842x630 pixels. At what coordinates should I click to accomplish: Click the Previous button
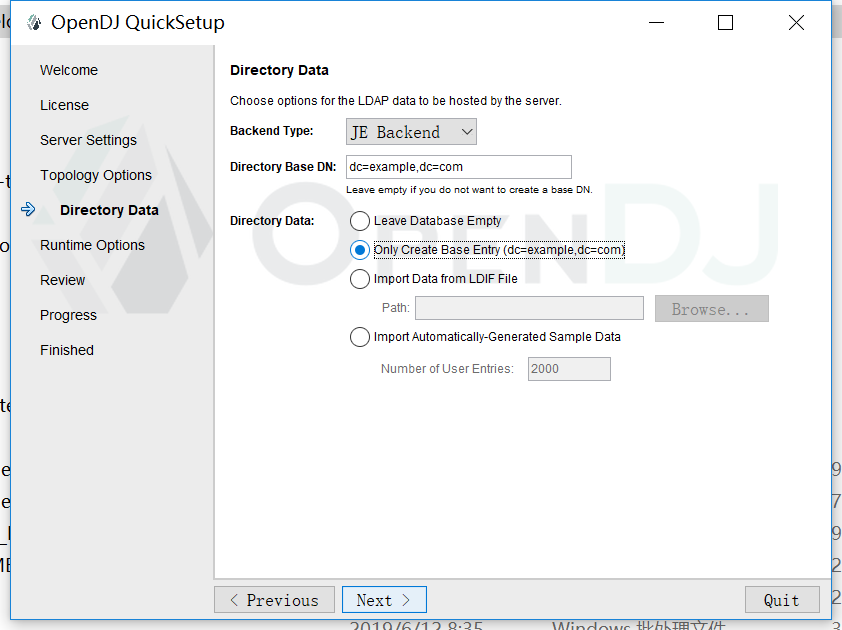pyautogui.click(x=274, y=600)
